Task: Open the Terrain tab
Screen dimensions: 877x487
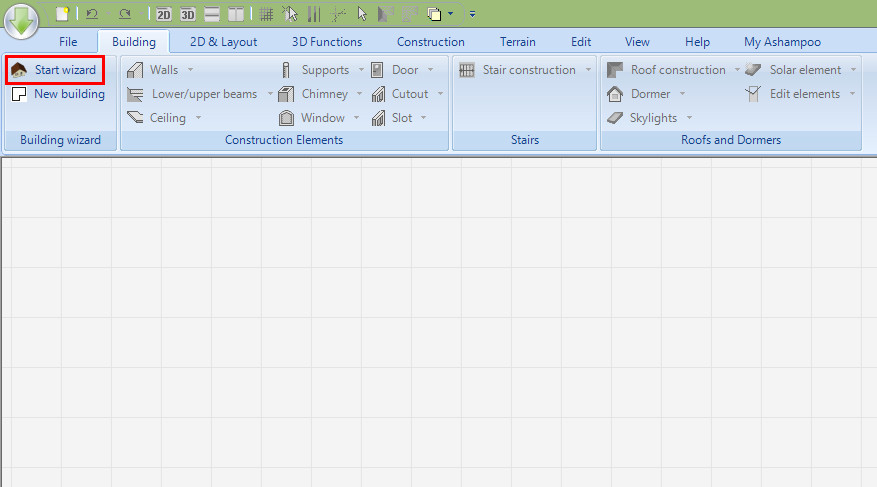Action: click(518, 42)
